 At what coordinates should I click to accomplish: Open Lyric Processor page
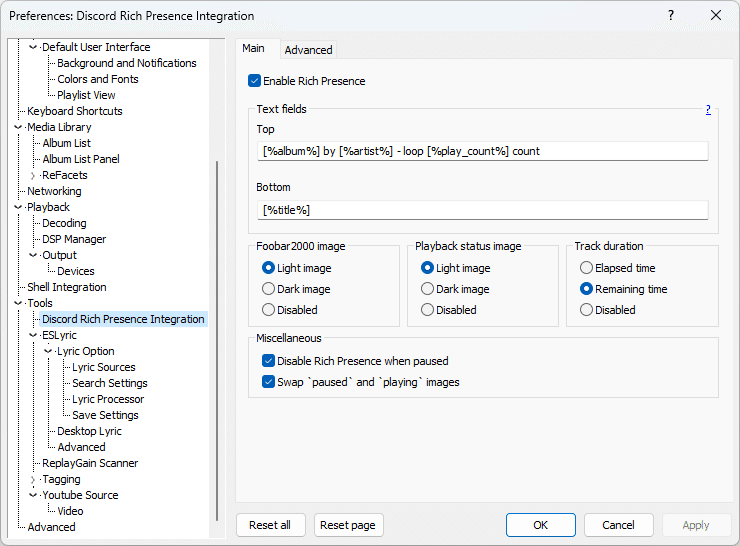(x=108, y=399)
